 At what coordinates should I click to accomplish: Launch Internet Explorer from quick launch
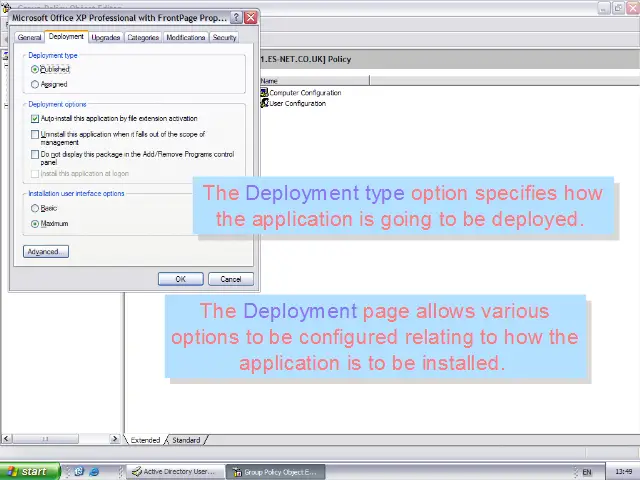94,471
